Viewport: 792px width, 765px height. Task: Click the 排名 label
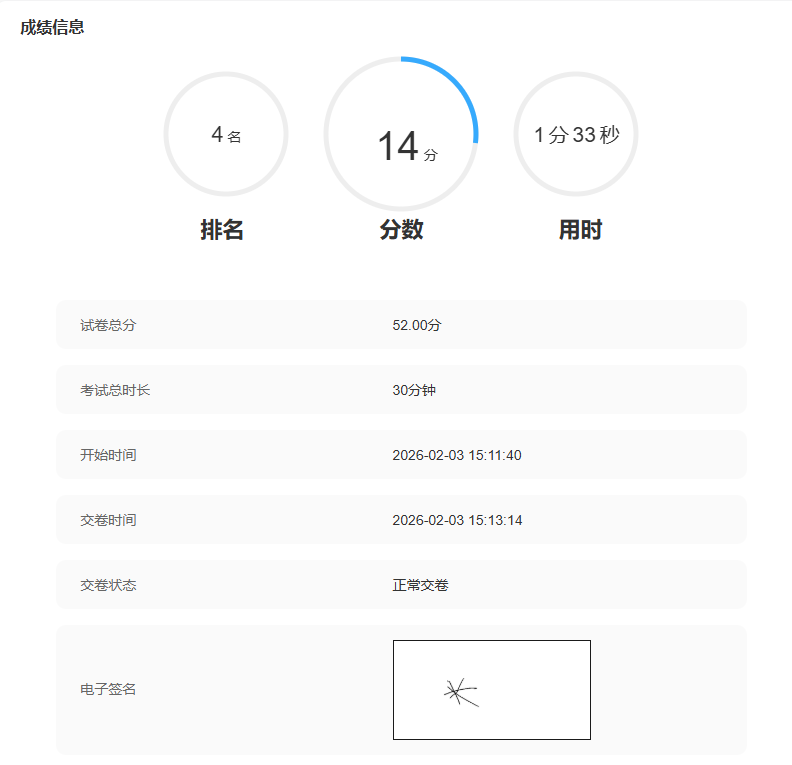[x=222, y=230]
